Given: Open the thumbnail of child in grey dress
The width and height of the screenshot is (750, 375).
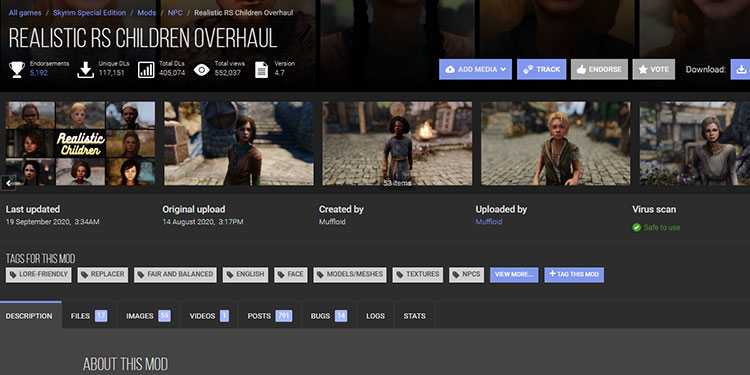Looking at the screenshot, I should pos(695,143).
